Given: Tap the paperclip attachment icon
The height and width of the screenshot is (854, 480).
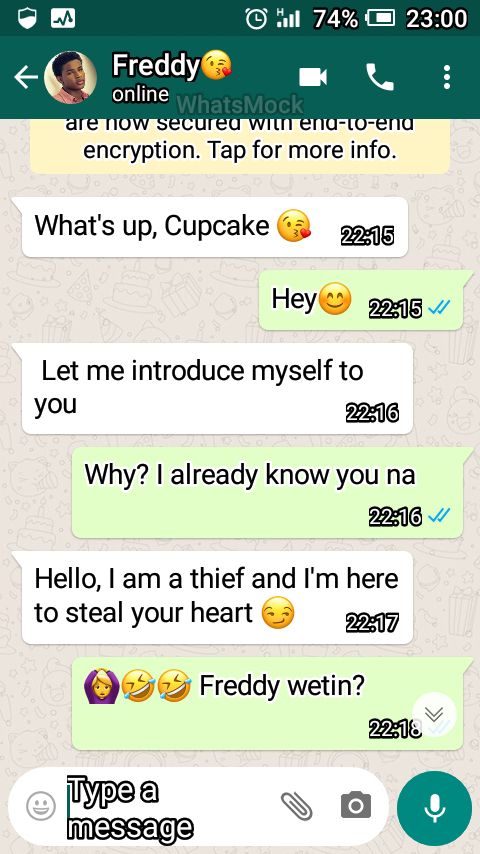Looking at the screenshot, I should [x=296, y=806].
